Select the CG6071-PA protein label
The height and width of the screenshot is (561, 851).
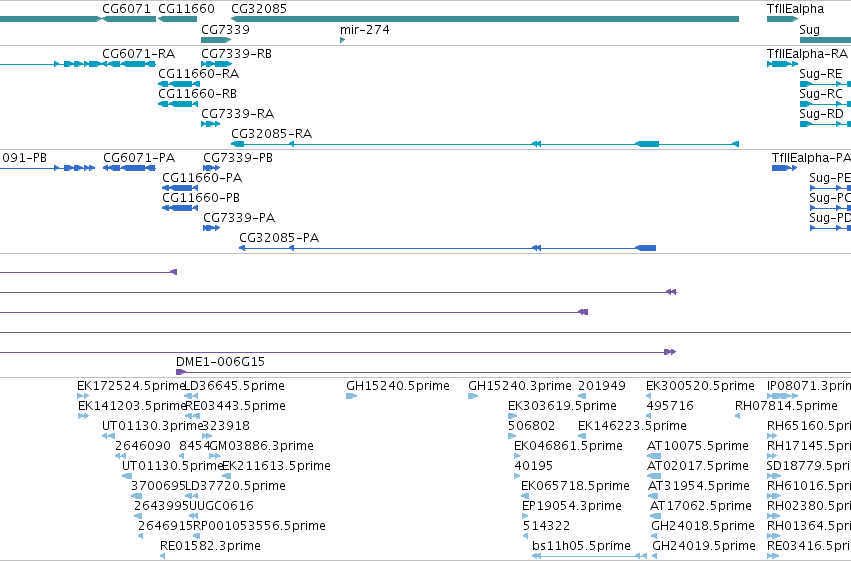pos(139,158)
